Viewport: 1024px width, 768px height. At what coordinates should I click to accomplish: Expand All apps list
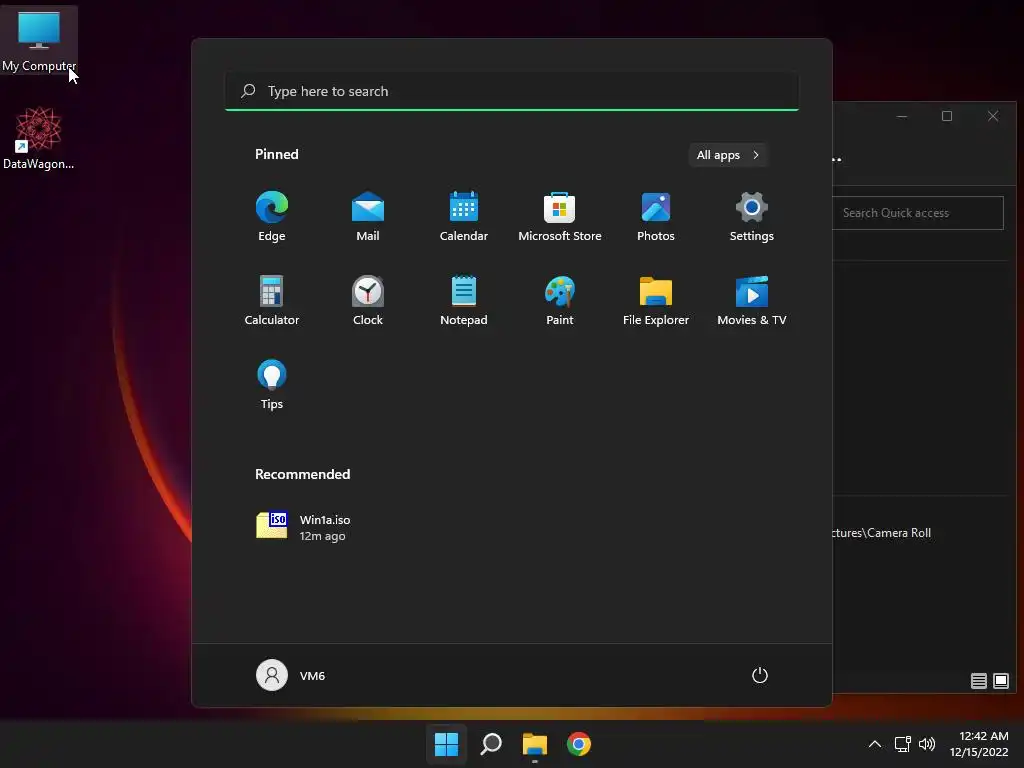point(728,155)
